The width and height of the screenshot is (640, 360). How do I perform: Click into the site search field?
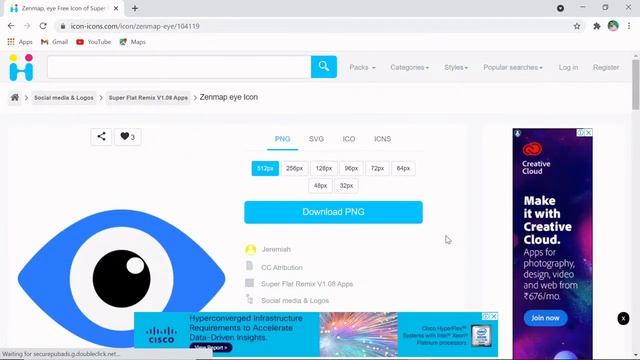coord(179,67)
